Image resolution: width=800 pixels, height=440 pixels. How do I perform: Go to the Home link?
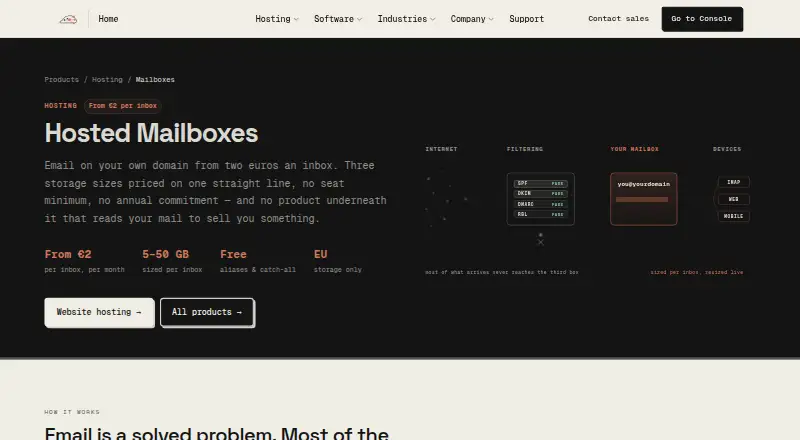pyautogui.click(x=108, y=19)
